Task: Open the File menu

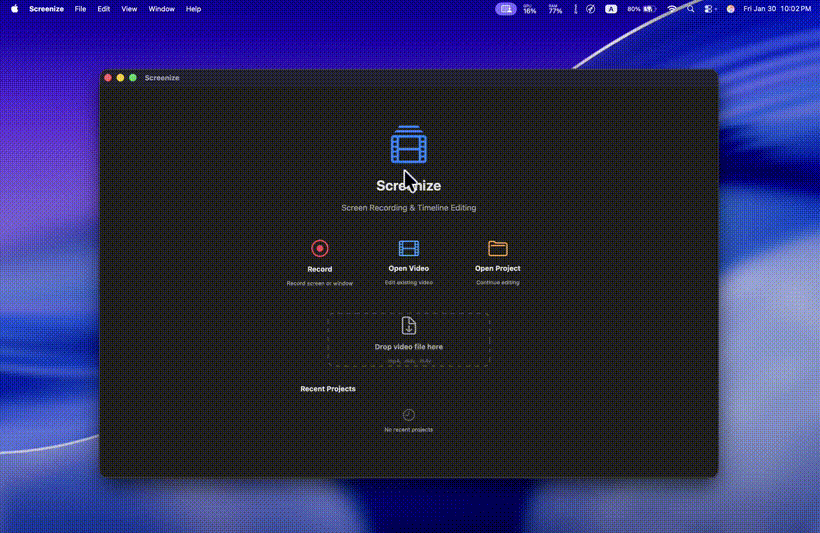Action: (80, 9)
